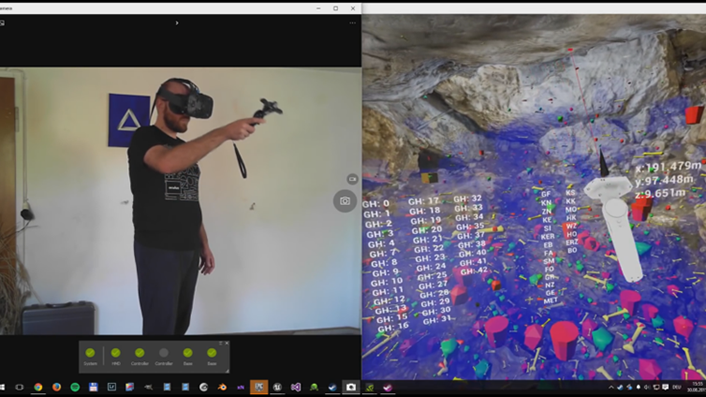Screen dimensions: 706x397
Task: Switch to video mode in Camera app
Action: (352, 179)
